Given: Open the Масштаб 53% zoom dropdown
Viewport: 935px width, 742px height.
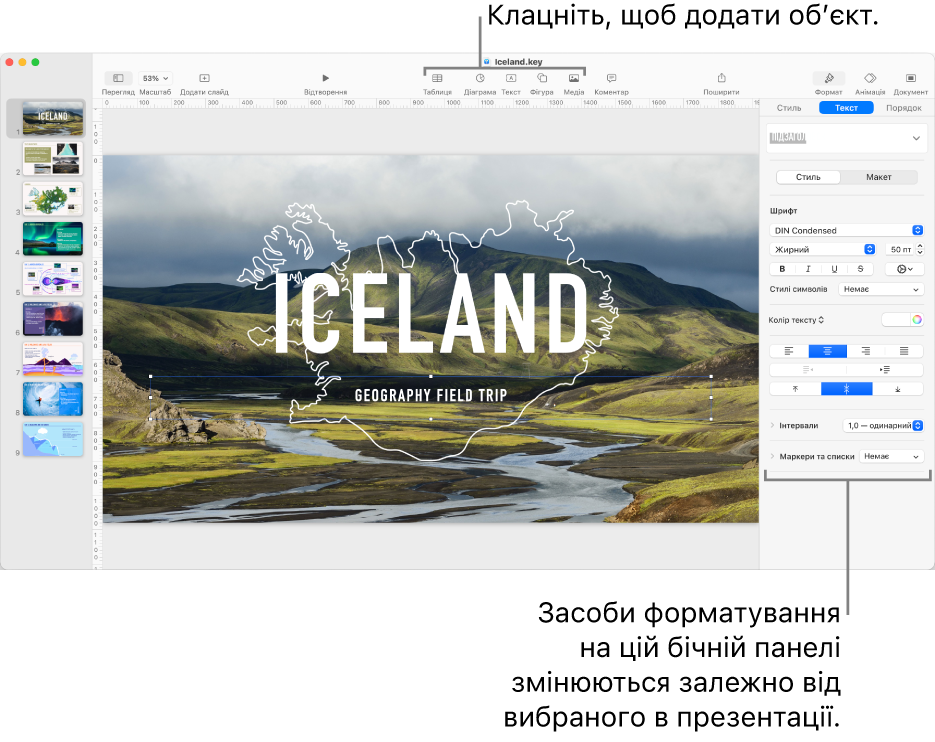Looking at the screenshot, I should click(155, 78).
